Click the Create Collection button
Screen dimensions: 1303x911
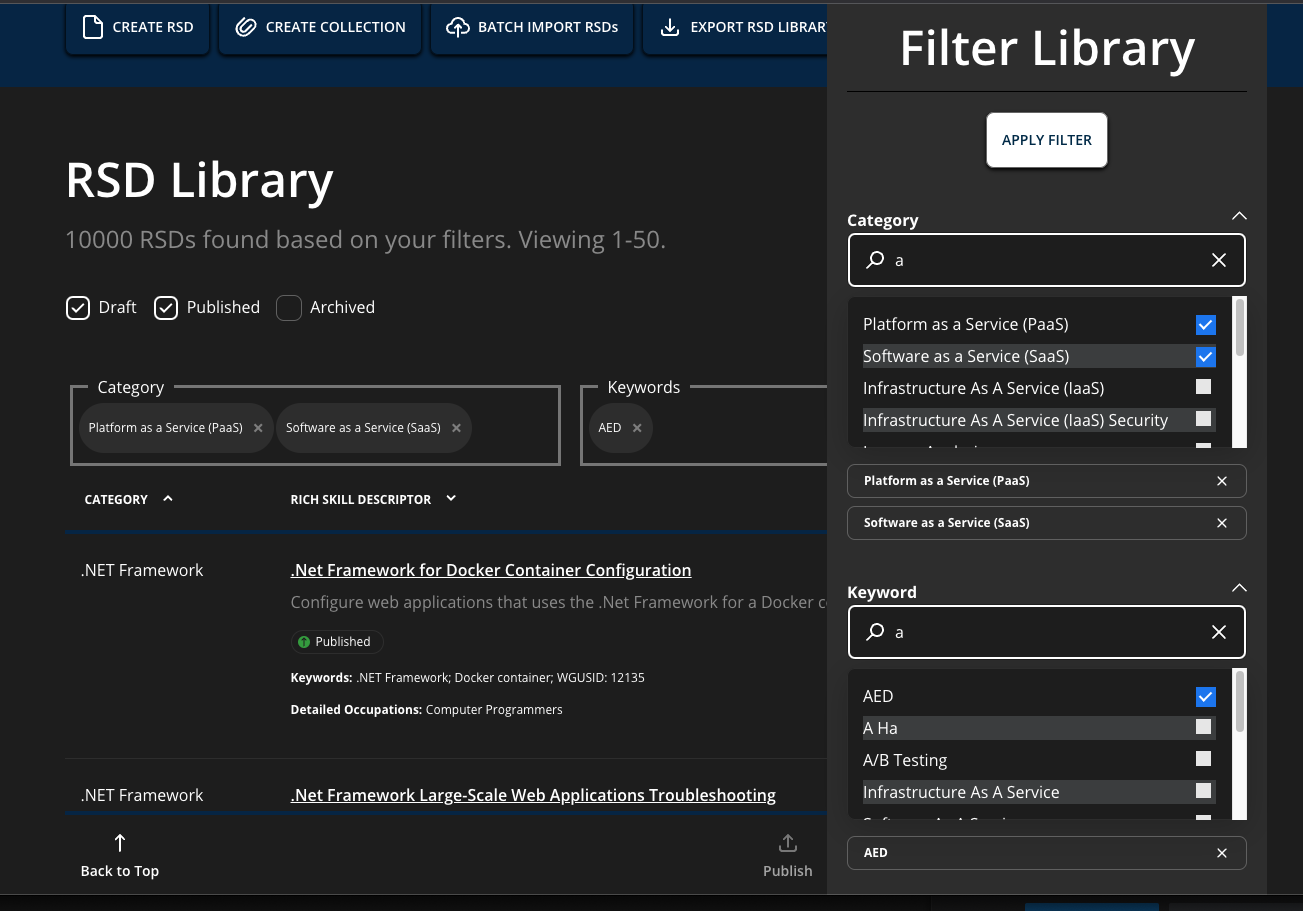pyautogui.click(x=320, y=27)
